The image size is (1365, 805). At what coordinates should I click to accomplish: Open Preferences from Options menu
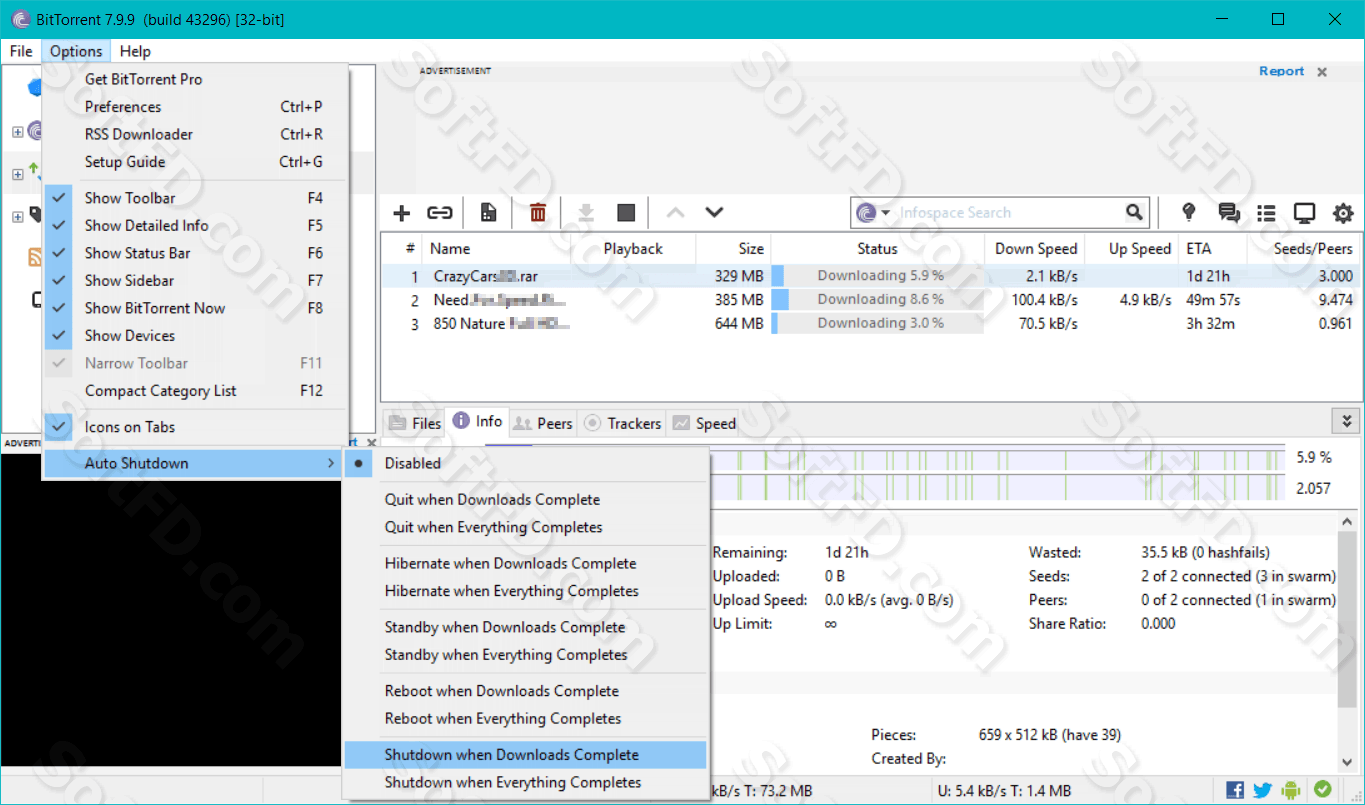coord(195,107)
